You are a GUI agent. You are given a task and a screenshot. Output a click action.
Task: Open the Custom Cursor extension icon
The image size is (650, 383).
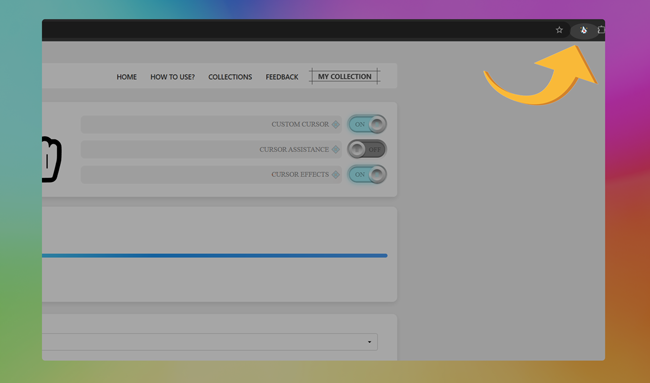(x=584, y=30)
